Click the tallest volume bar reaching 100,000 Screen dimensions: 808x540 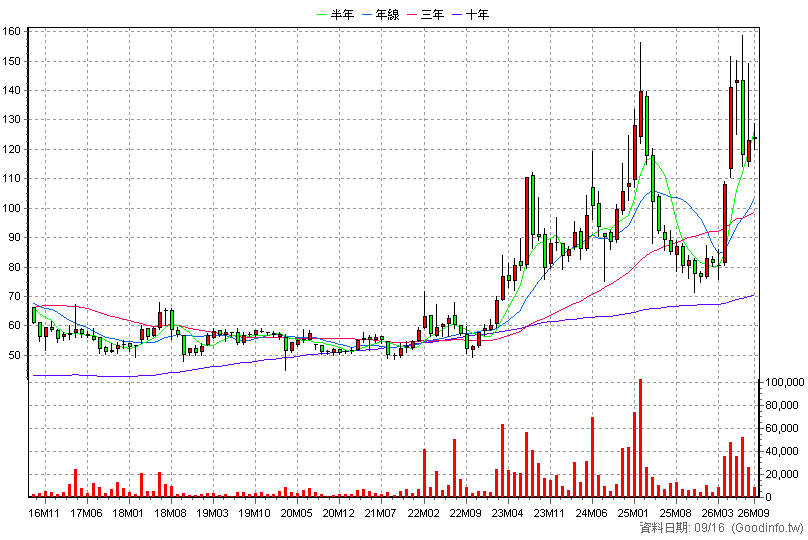[641, 438]
